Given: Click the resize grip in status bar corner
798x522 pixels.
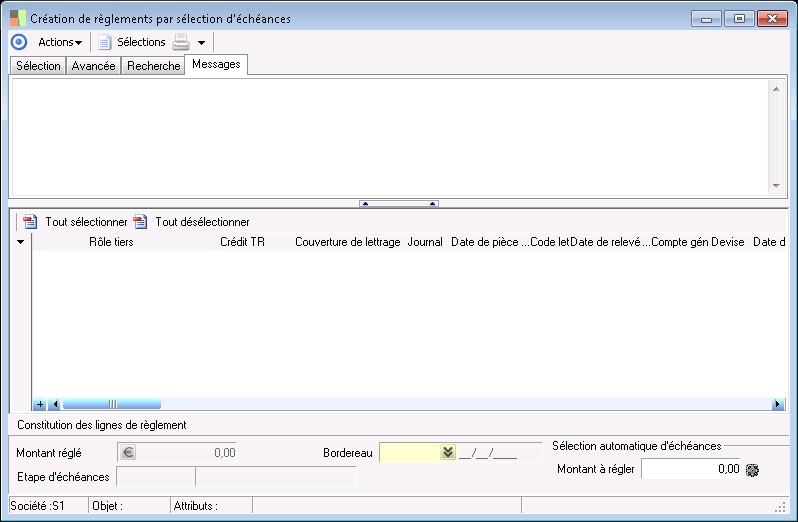Looking at the screenshot, I should 780,507.
